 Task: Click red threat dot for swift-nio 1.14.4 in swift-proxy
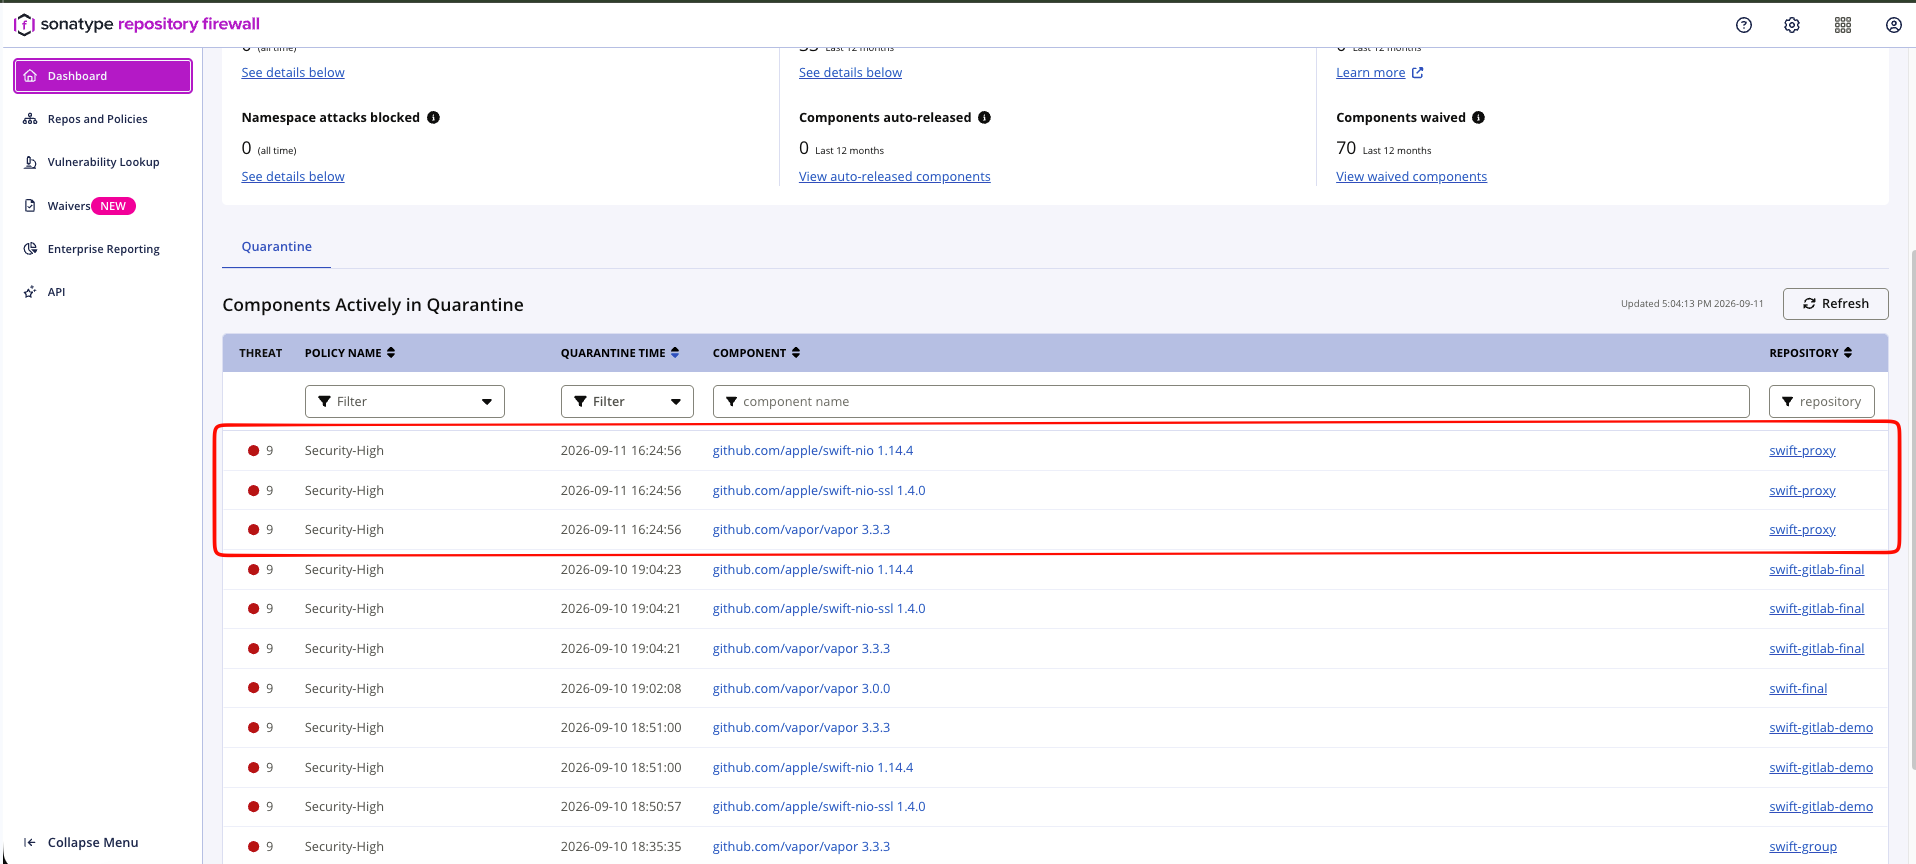pyautogui.click(x=254, y=451)
